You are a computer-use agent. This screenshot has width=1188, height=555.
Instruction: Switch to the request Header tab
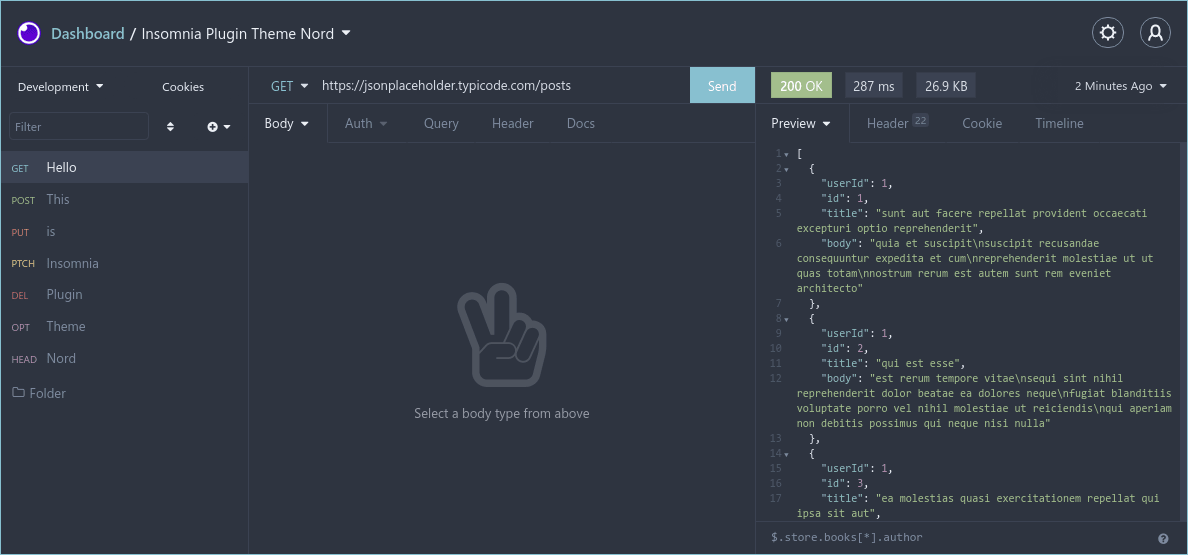pos(512,123)
